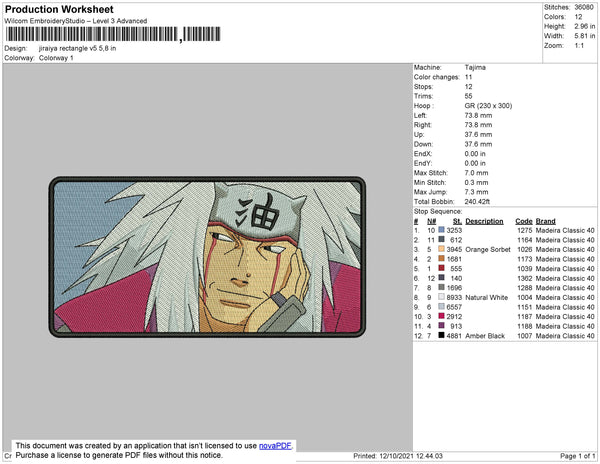Select Total Bobbin value 240.42ft

pyautogui.click(x=477, y=202)
